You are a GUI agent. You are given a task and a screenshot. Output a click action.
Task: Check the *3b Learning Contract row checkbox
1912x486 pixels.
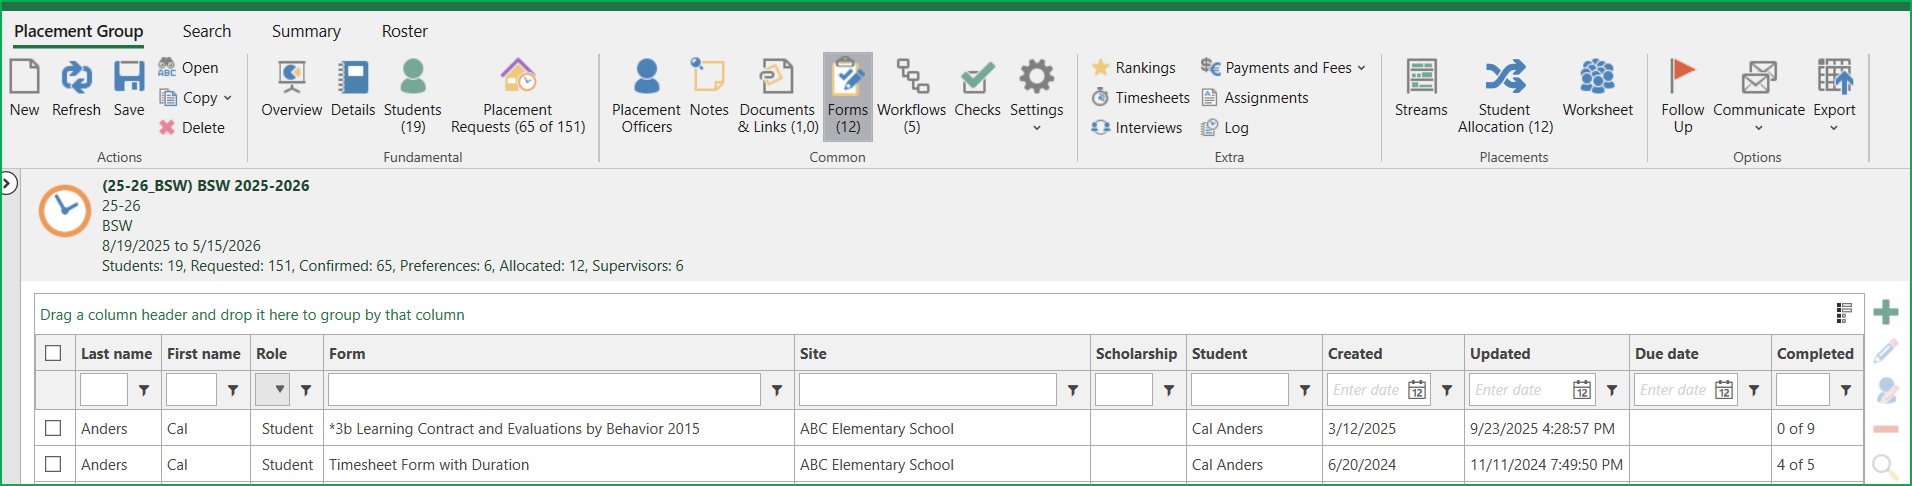coord(53,428)
